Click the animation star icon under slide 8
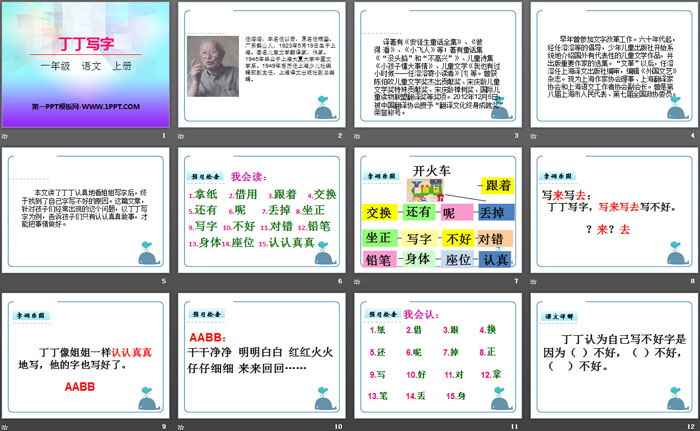This screenshot has width=700, height=431. [x=533, y=281]
